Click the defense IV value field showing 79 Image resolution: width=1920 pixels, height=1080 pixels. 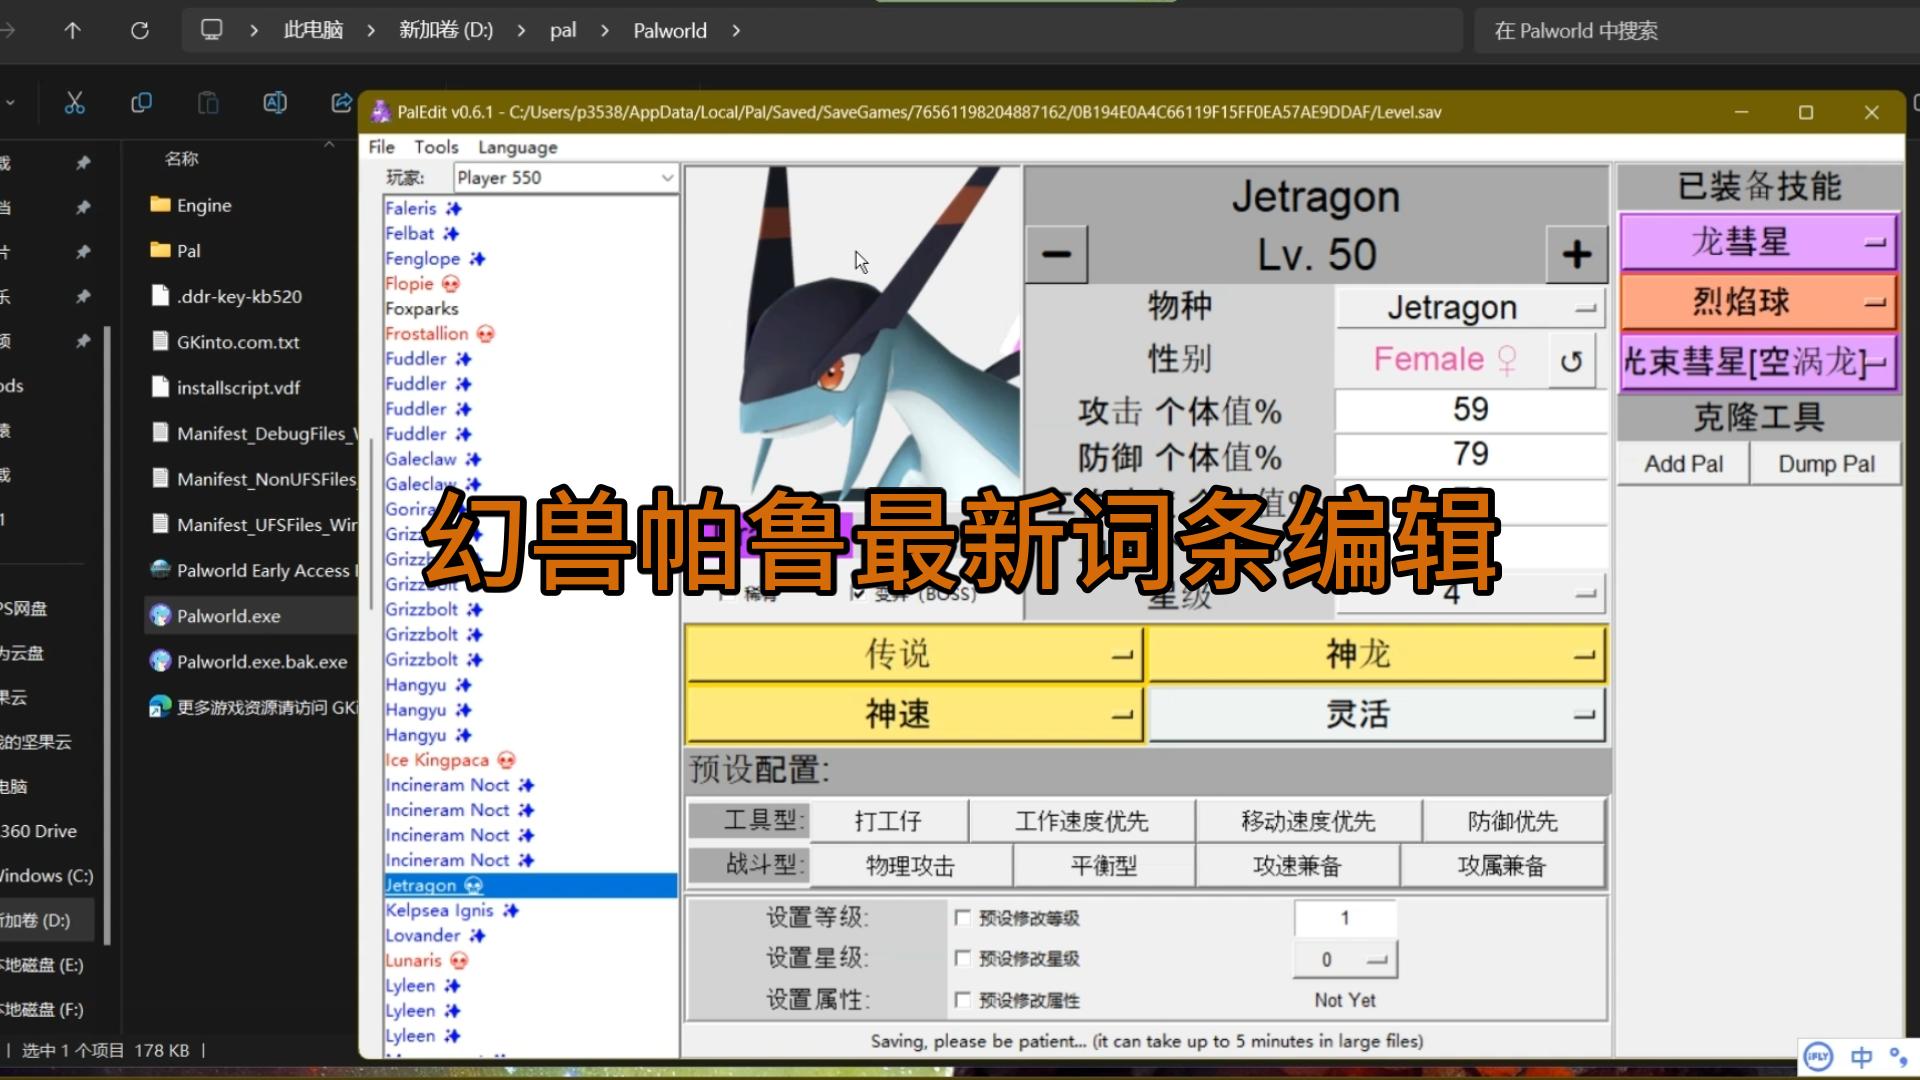tap(1470, 455)
